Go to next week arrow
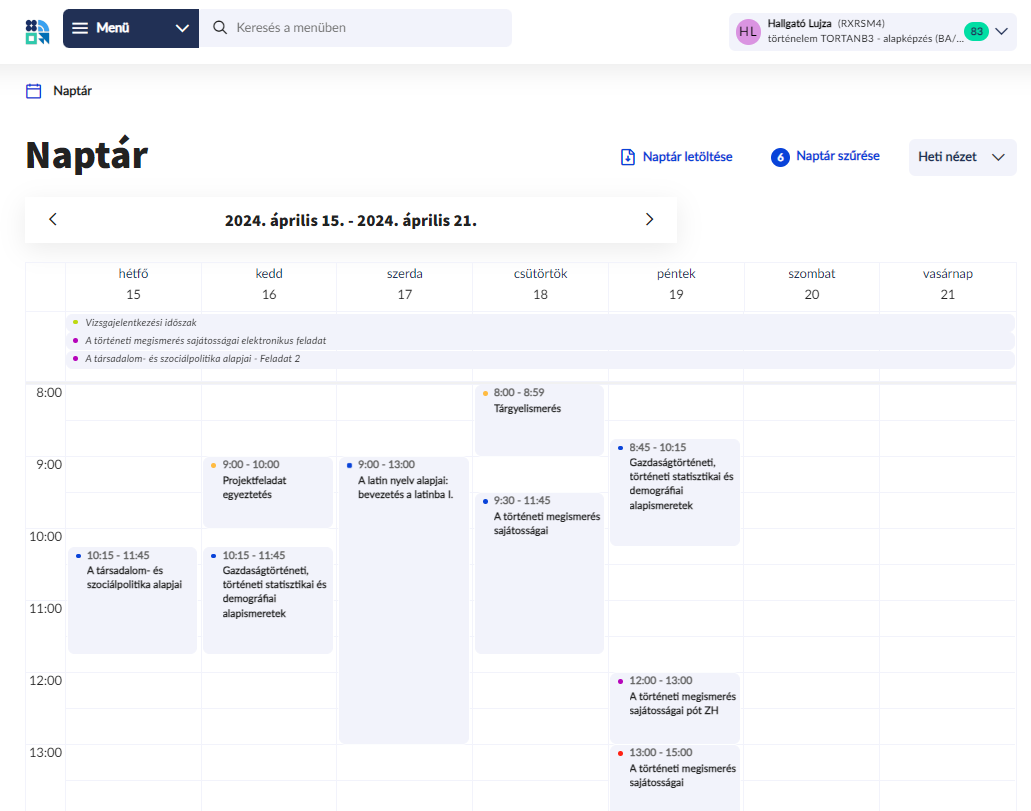Image resolution: width=1031 pixels, height=811 pixels. click(x=649, y=220)
